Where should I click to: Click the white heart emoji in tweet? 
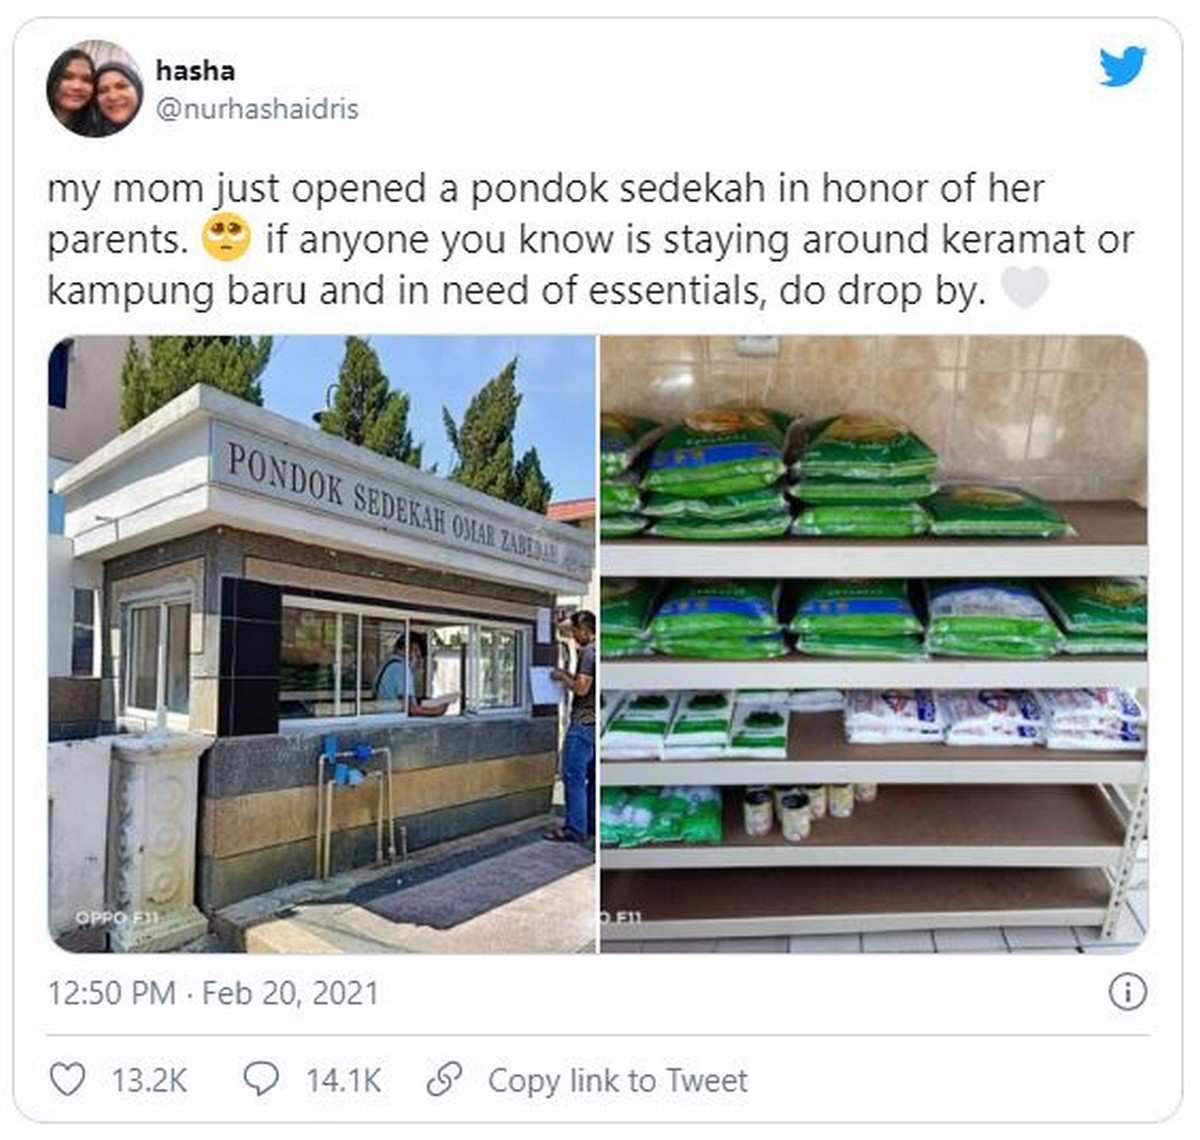click(1025, 290)
